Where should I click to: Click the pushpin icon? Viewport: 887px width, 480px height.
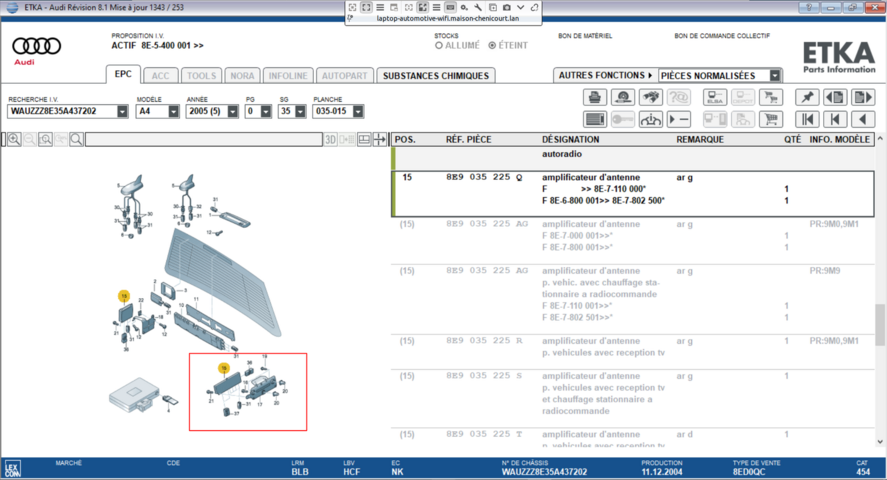(807, 97)
